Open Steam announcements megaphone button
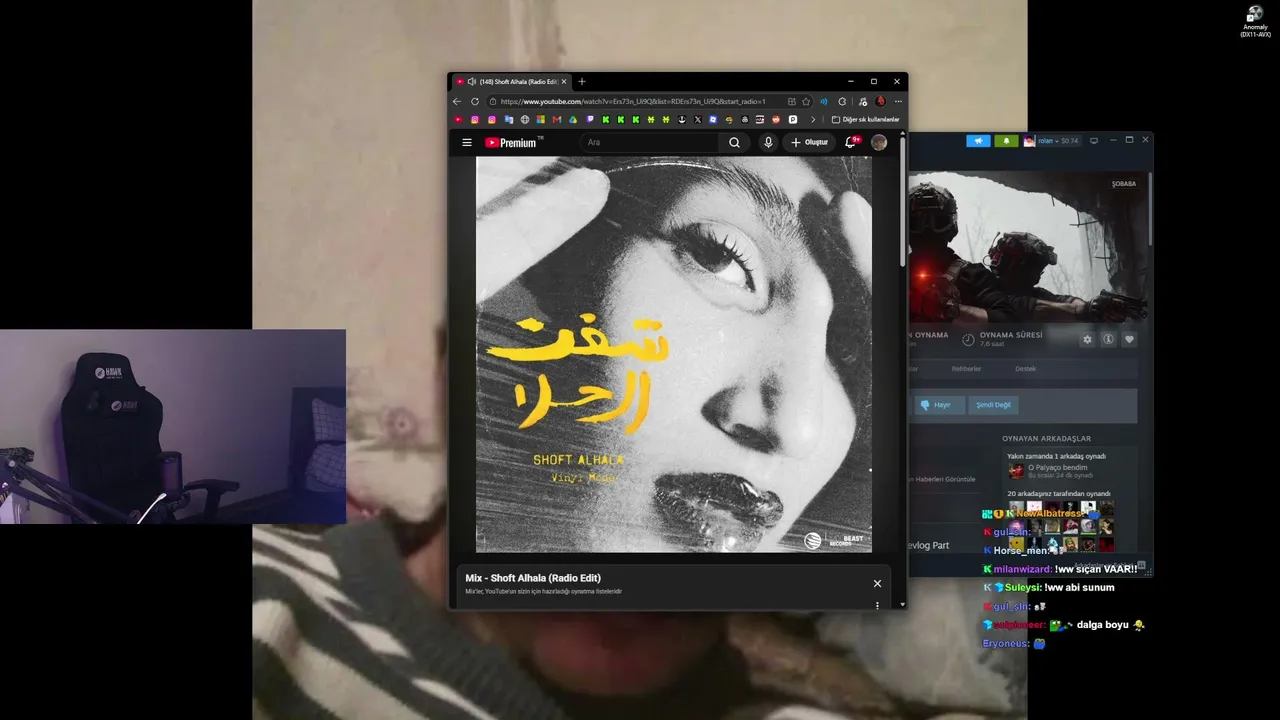The width and height of the screenshot is (1280, 720). coord(978,141)
